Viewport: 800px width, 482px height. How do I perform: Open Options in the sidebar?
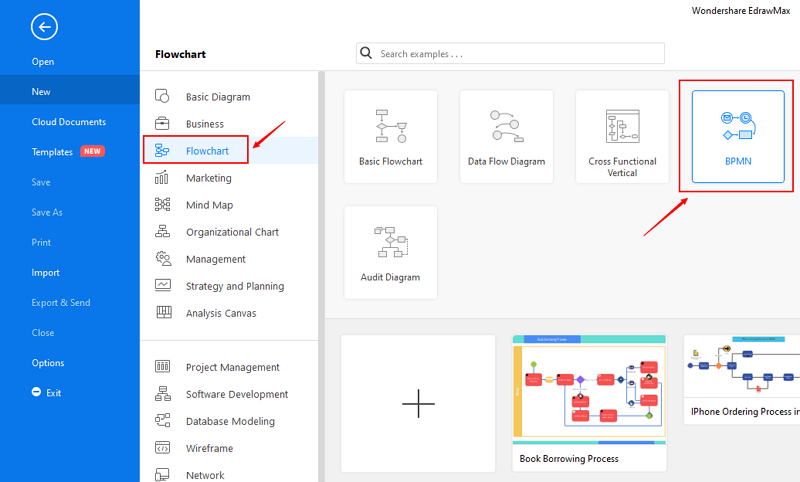48,363
